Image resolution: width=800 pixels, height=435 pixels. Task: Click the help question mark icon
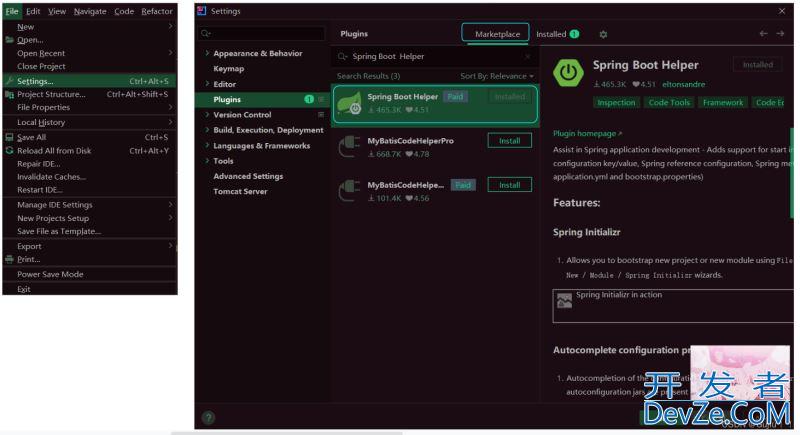(x=208, y=418)
